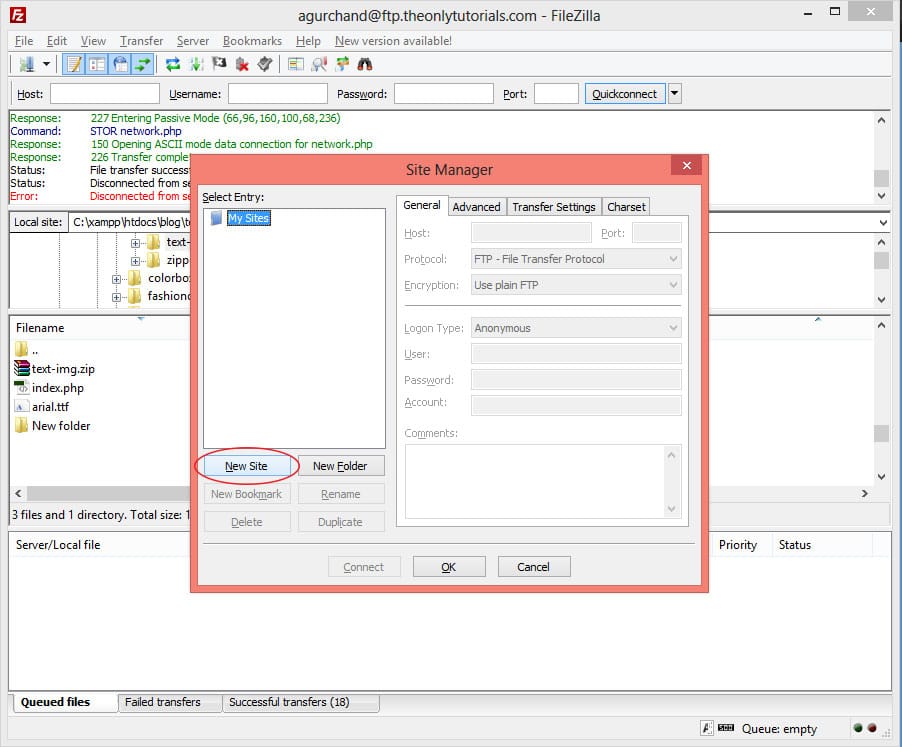Click the My Sites folder icon
Screen dimensions: 902x747
(216, 218)
